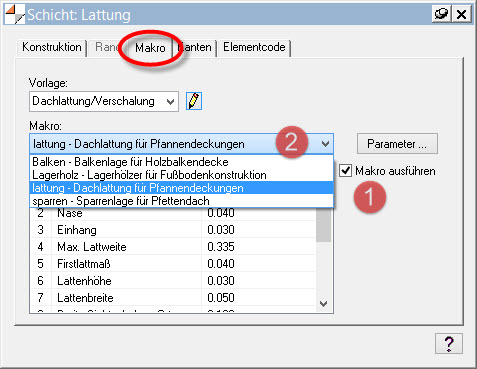Click value 0.040 for Firstlattmaß
This screenshot has width=477, height=369.
(x=221, y=264)
